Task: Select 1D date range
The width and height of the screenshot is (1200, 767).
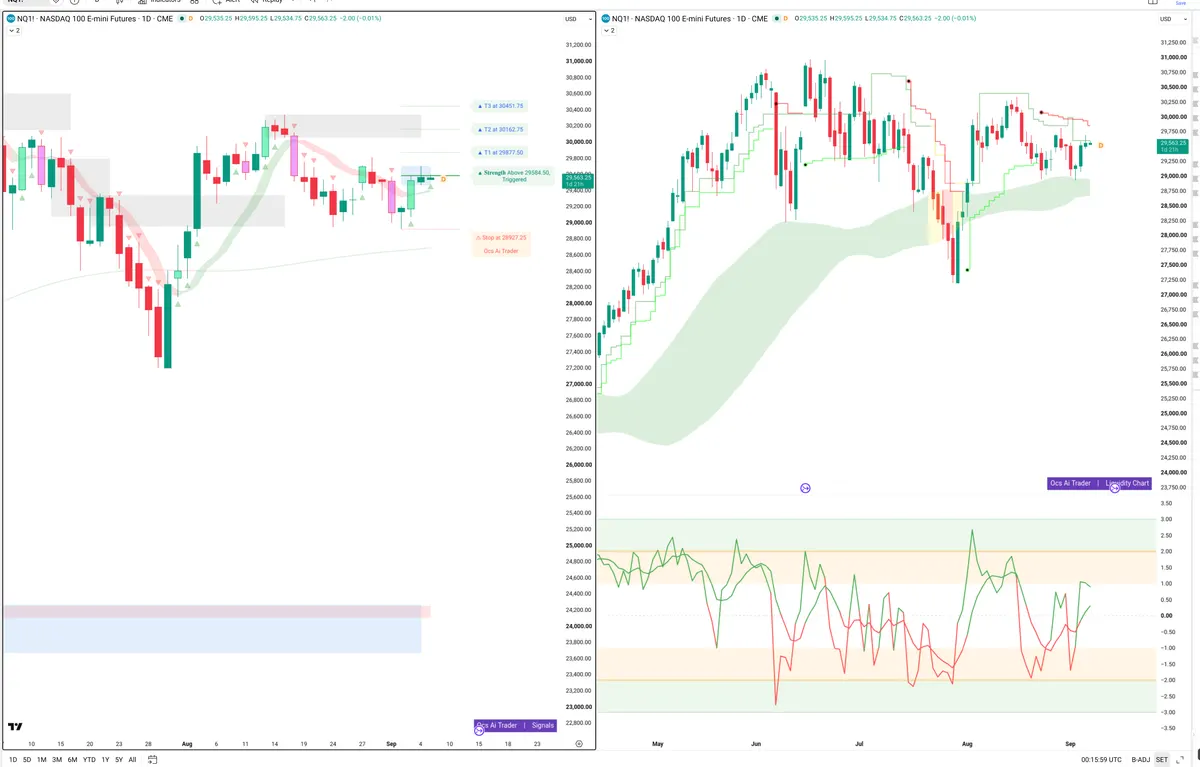Action: [x=12, y=760]
